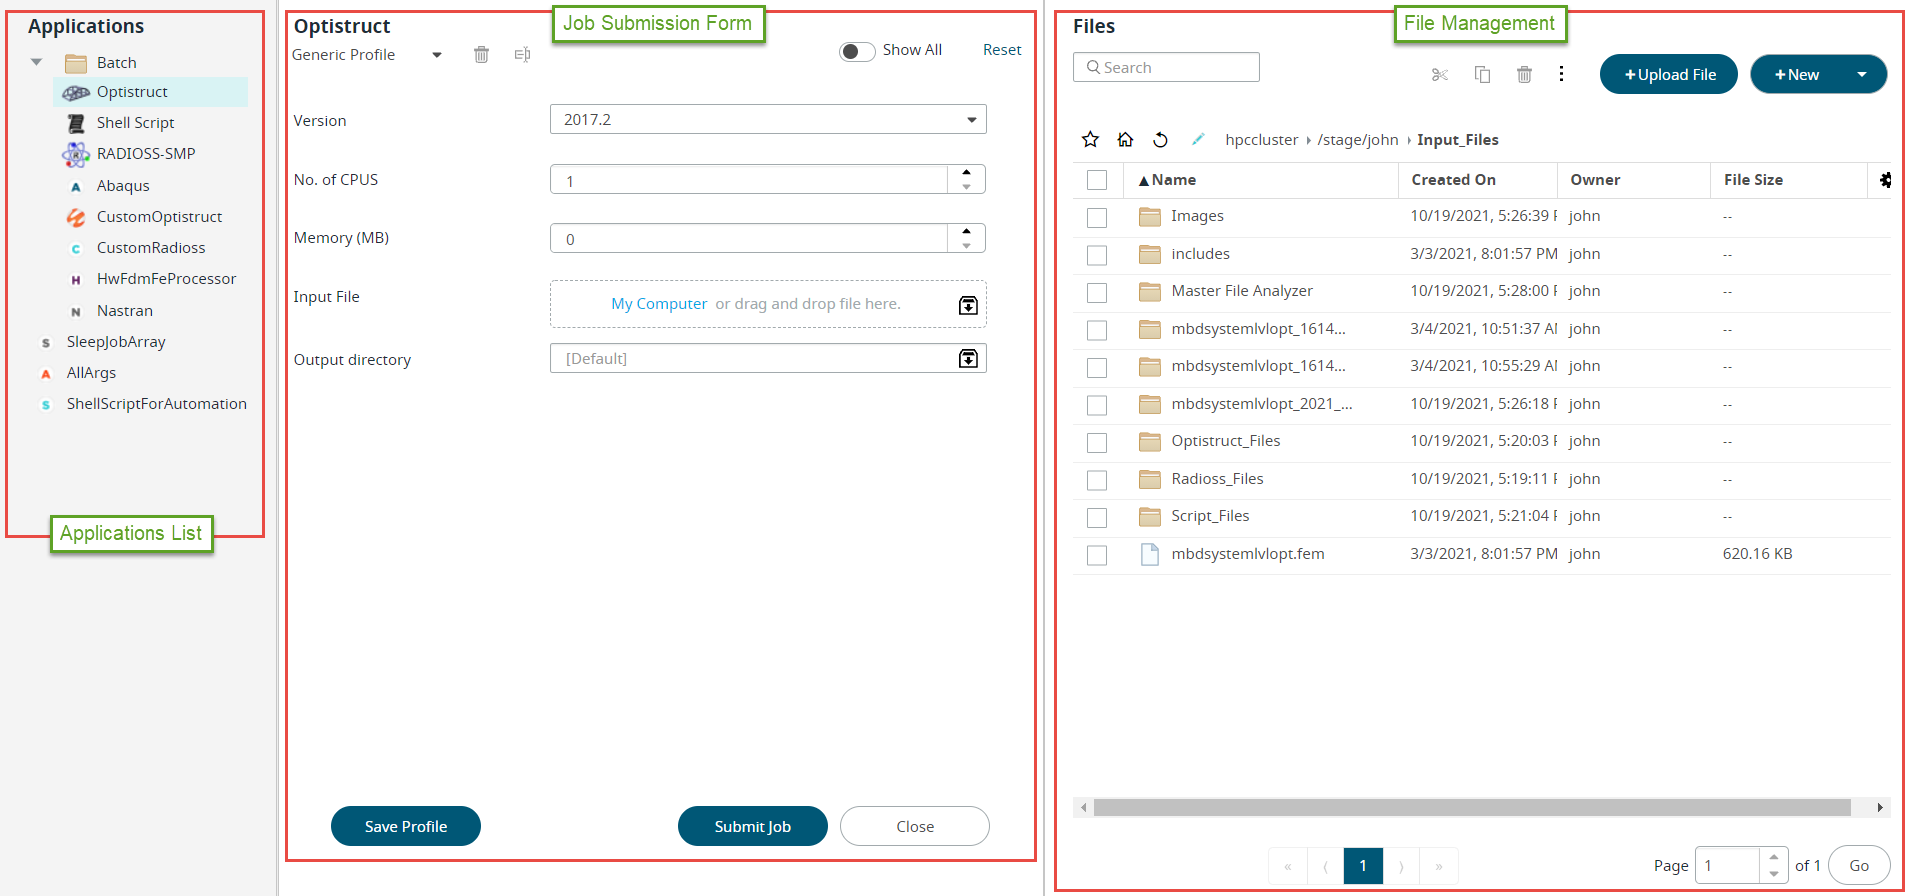Toggle the Show All switch

click(857, 51)
